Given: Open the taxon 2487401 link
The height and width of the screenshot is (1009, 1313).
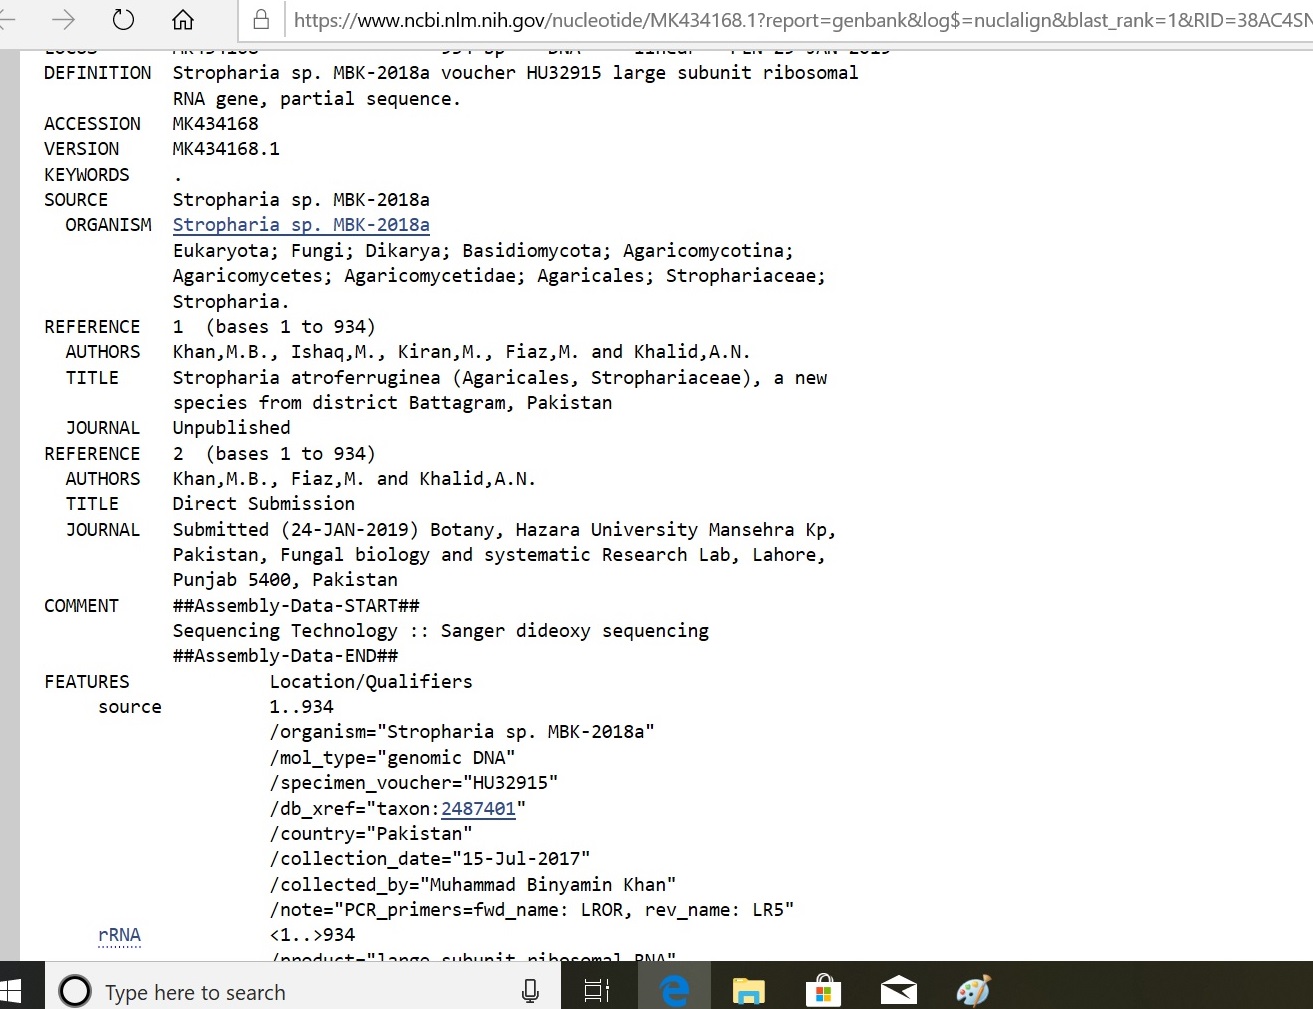Looking at the screenshot, I should click(x=478, y=809).
